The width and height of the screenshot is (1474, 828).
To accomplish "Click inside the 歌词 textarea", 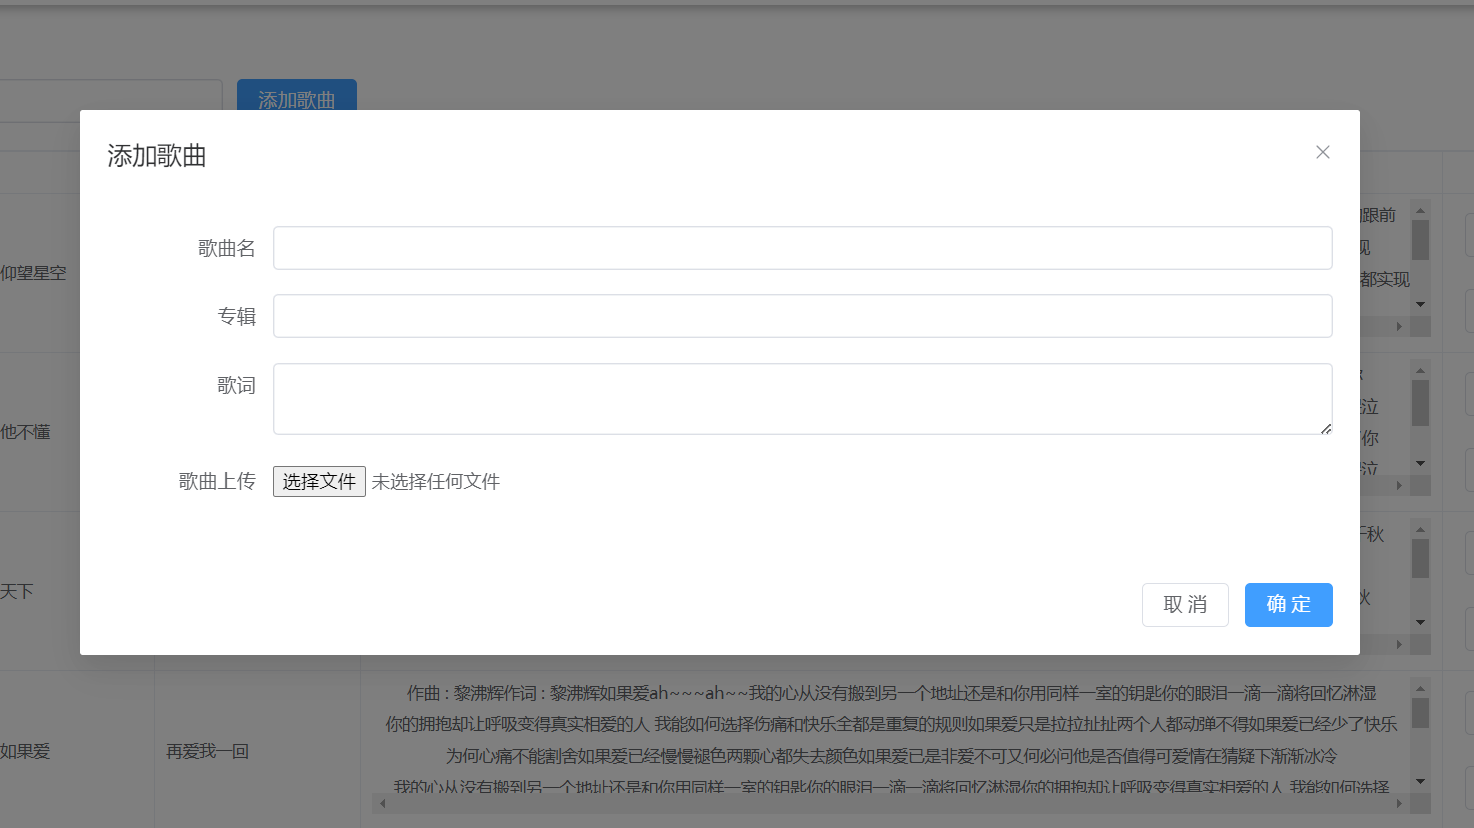I will click(802, 399).
